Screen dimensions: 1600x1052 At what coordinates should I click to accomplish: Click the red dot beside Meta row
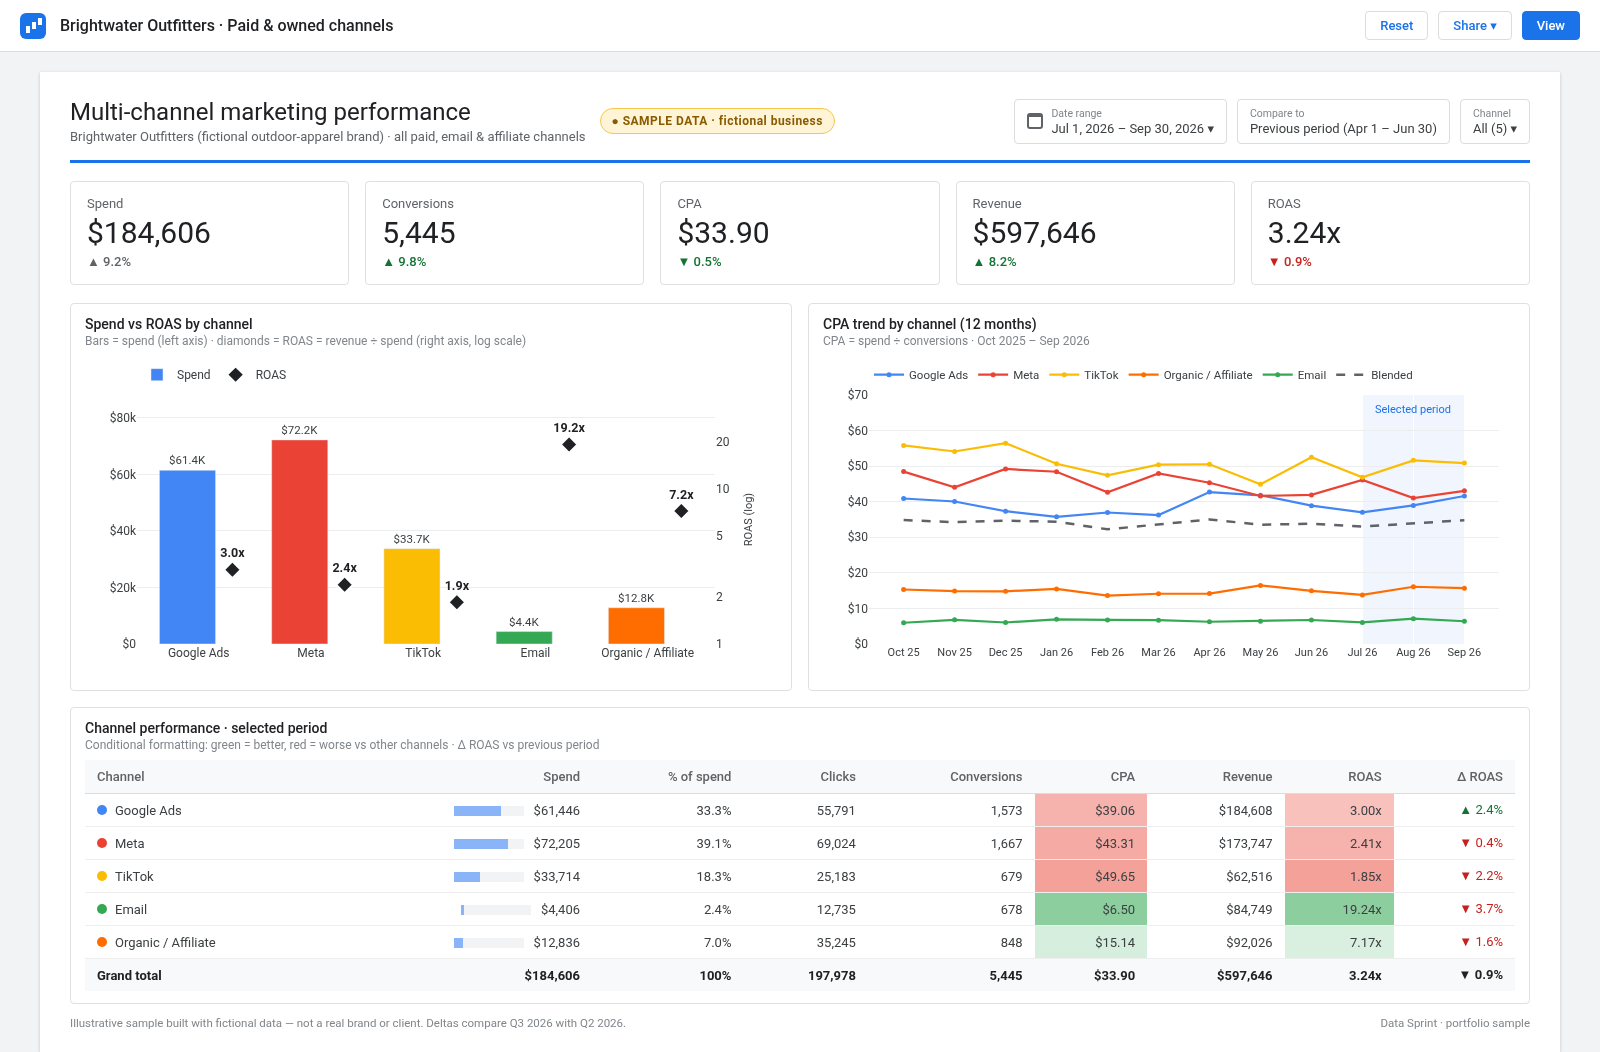tap(102, 843)
